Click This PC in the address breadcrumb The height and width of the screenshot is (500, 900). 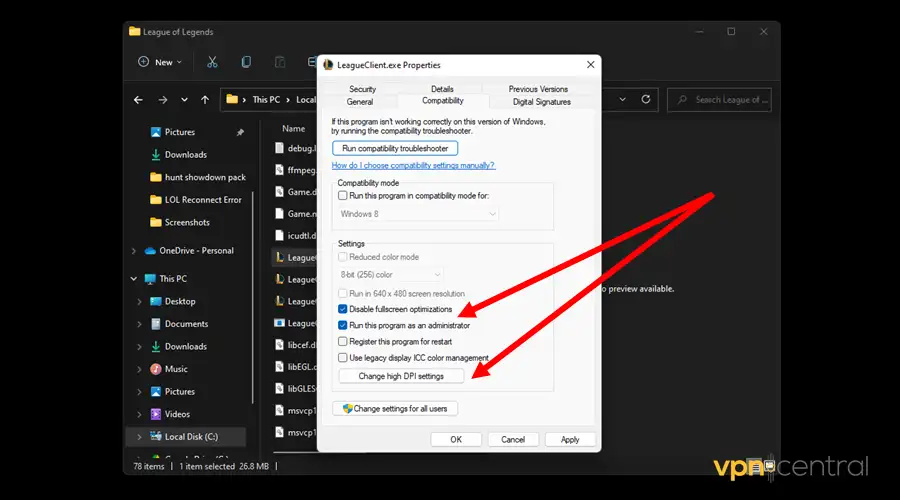coord(266,100)
